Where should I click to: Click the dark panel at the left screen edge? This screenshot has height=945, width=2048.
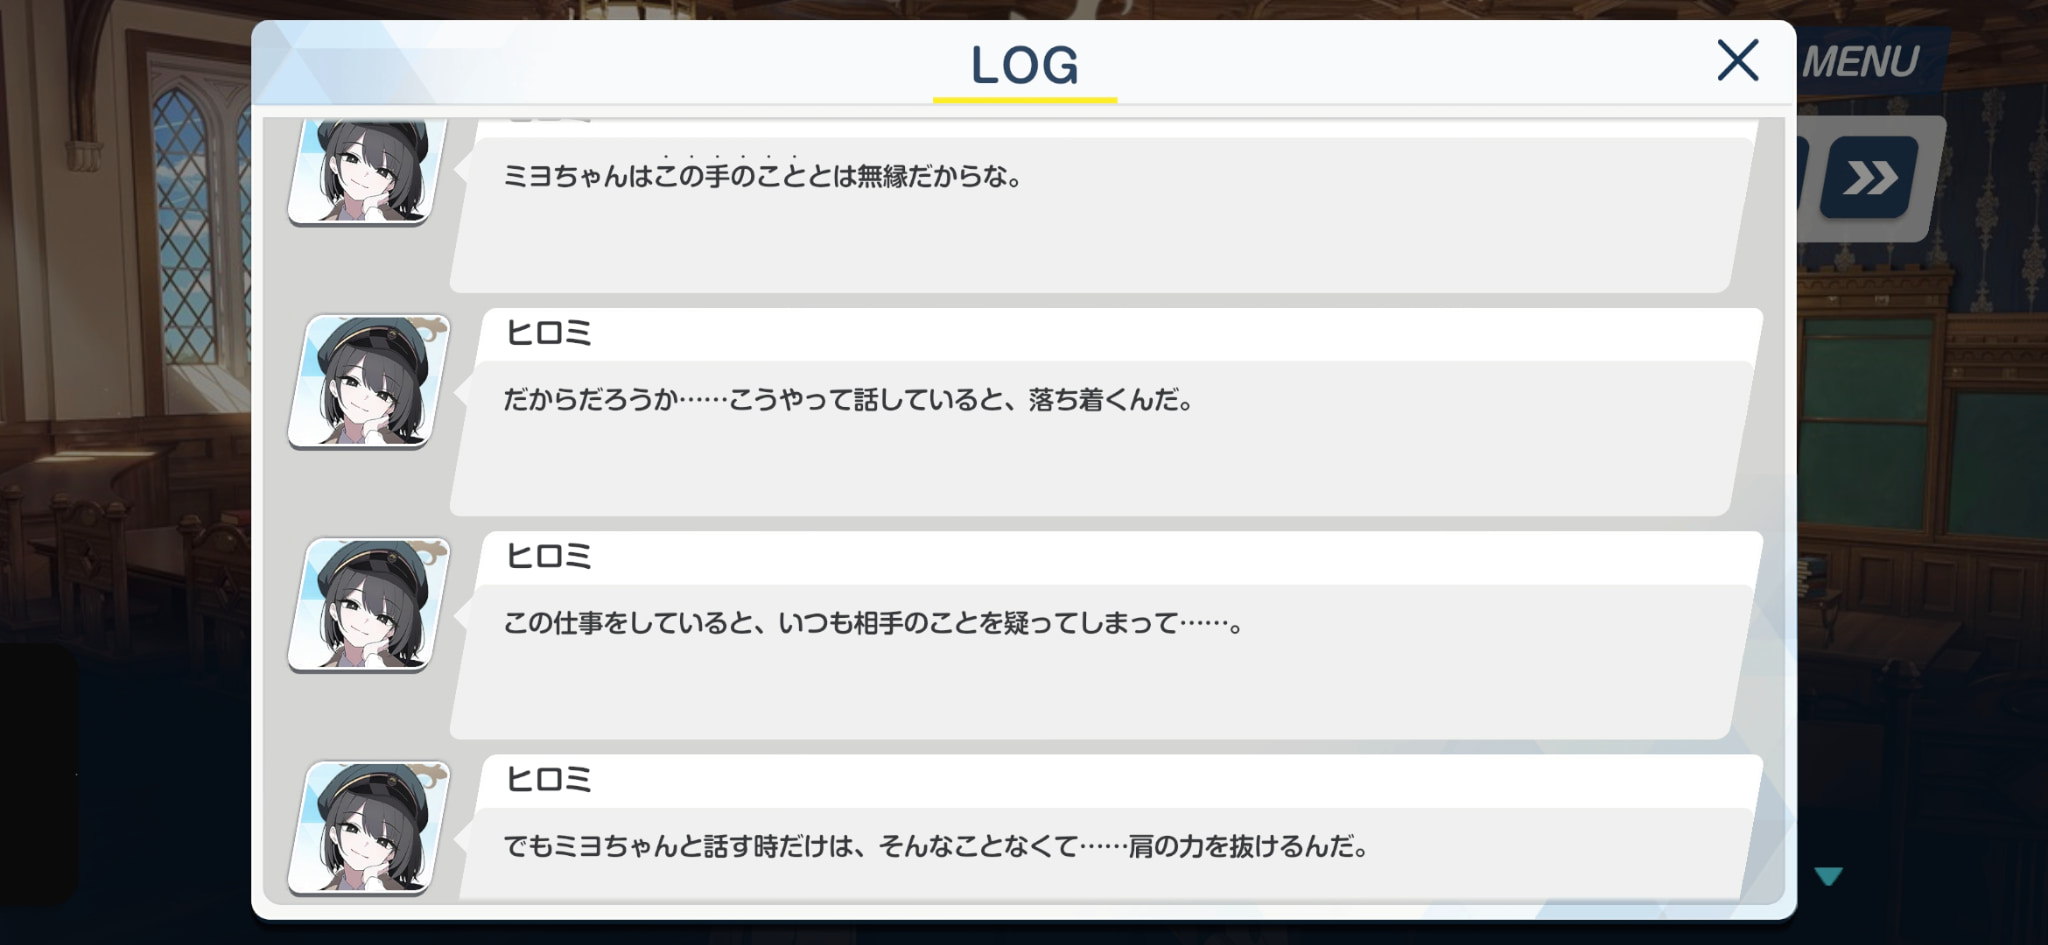(x=38, y=775)
